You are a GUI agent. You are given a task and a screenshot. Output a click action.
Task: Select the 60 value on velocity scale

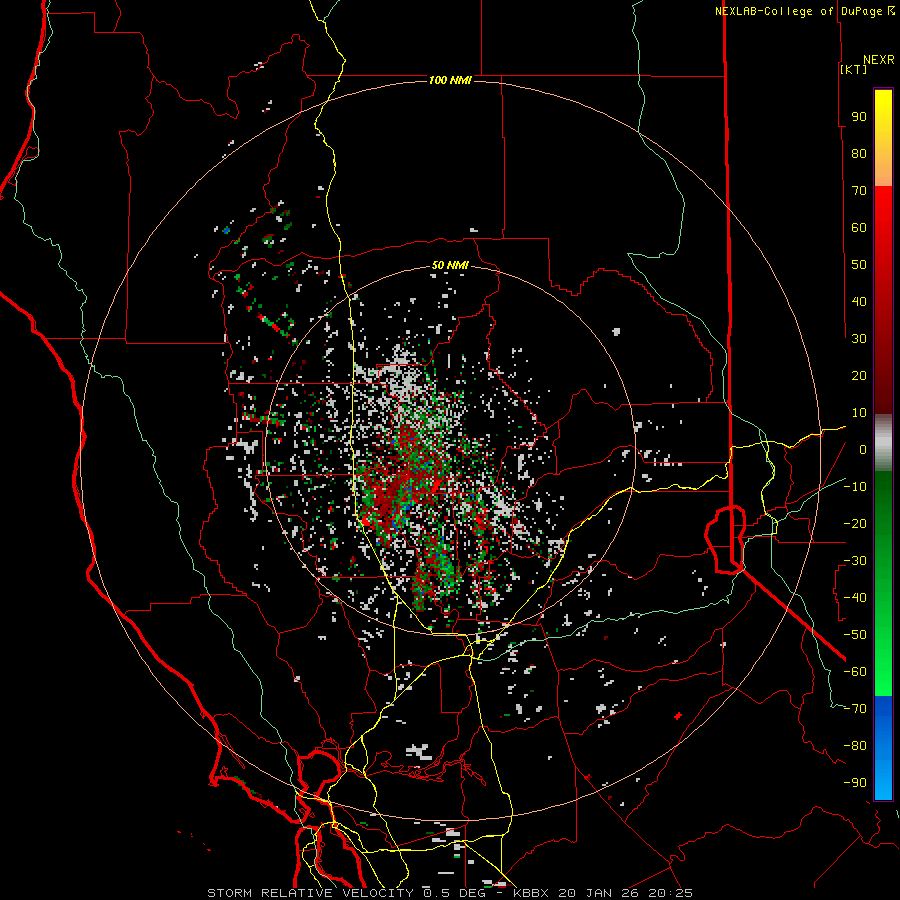[x=859, y=228]
